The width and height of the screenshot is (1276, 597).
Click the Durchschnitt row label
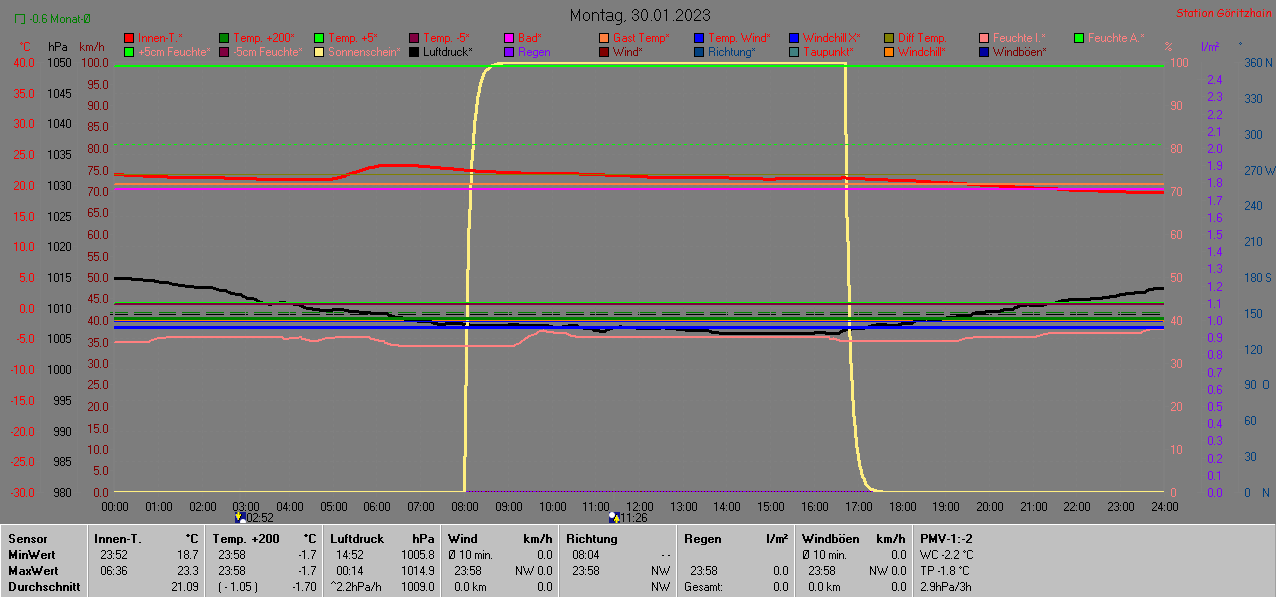[x=44, y=587]
